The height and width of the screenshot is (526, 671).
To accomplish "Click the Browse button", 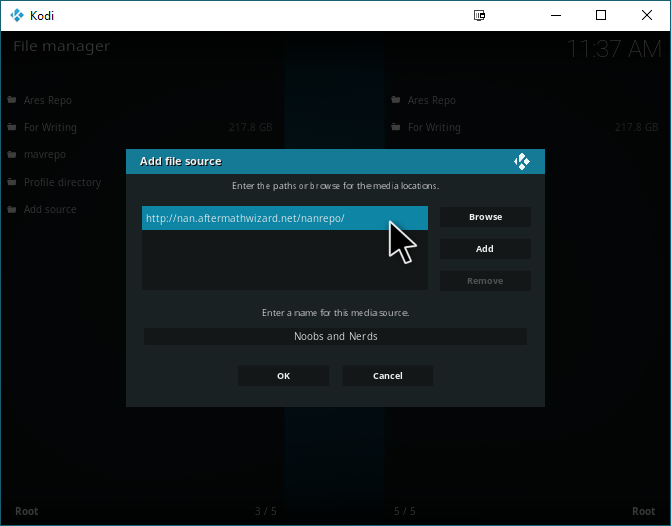I will coord(485,217).
